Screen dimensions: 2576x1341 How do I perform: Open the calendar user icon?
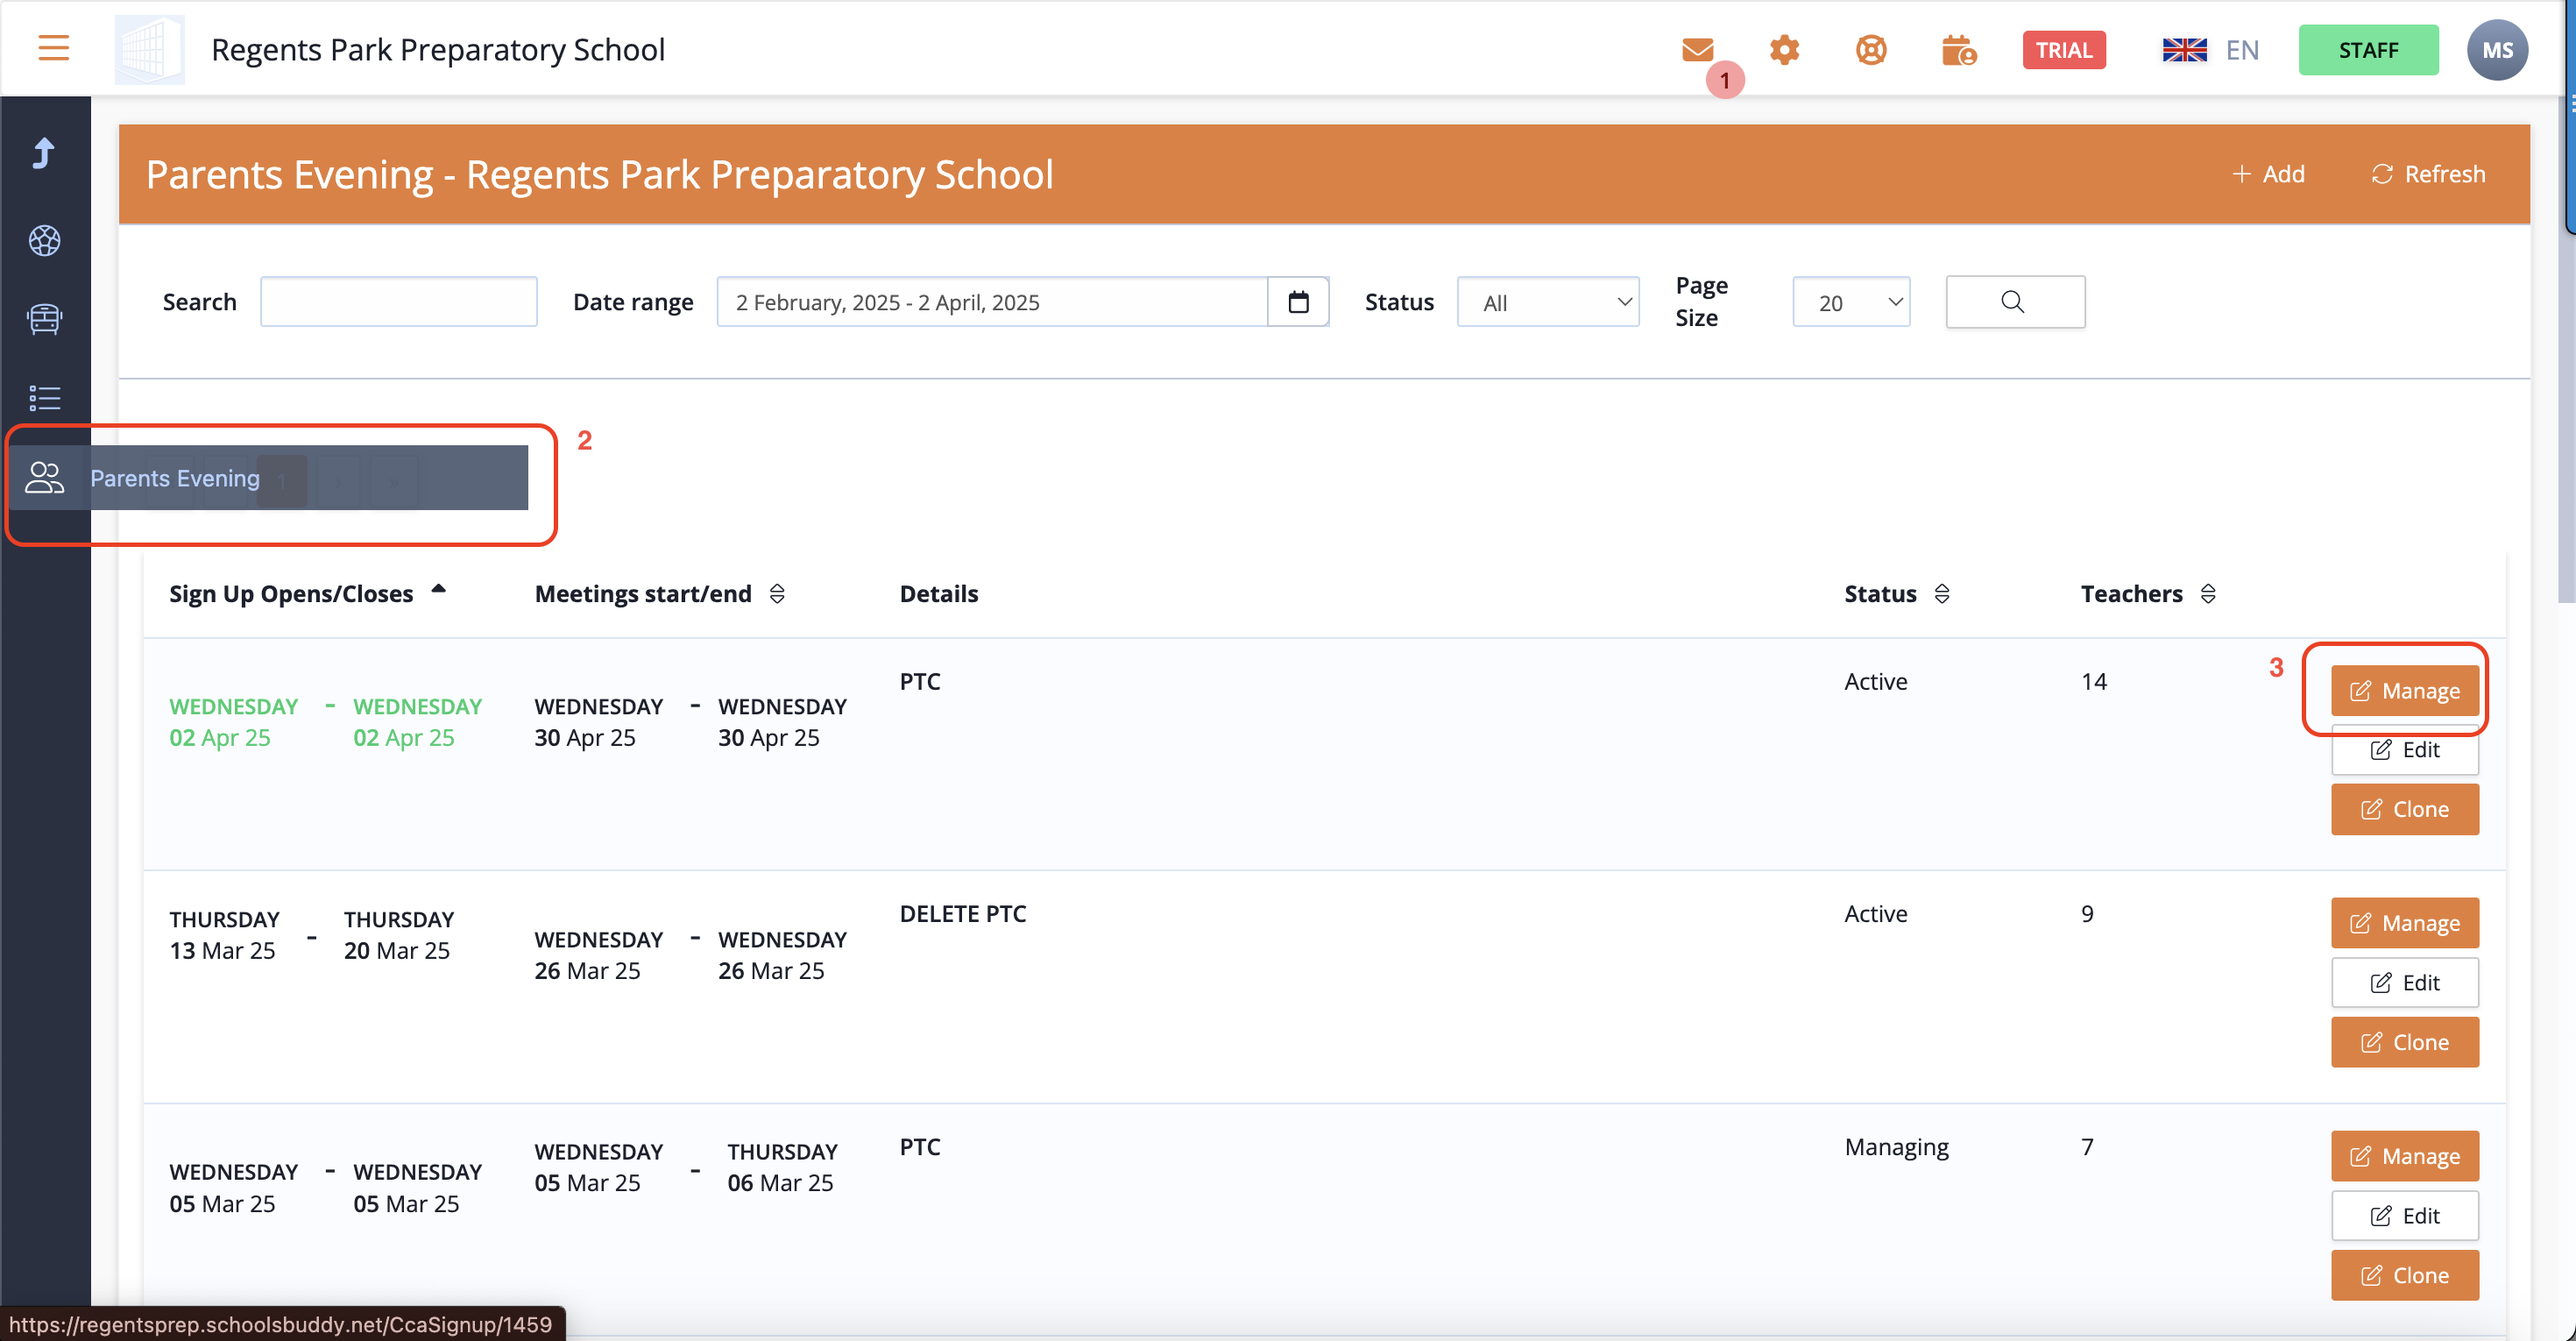click(x=1958, y=49)
